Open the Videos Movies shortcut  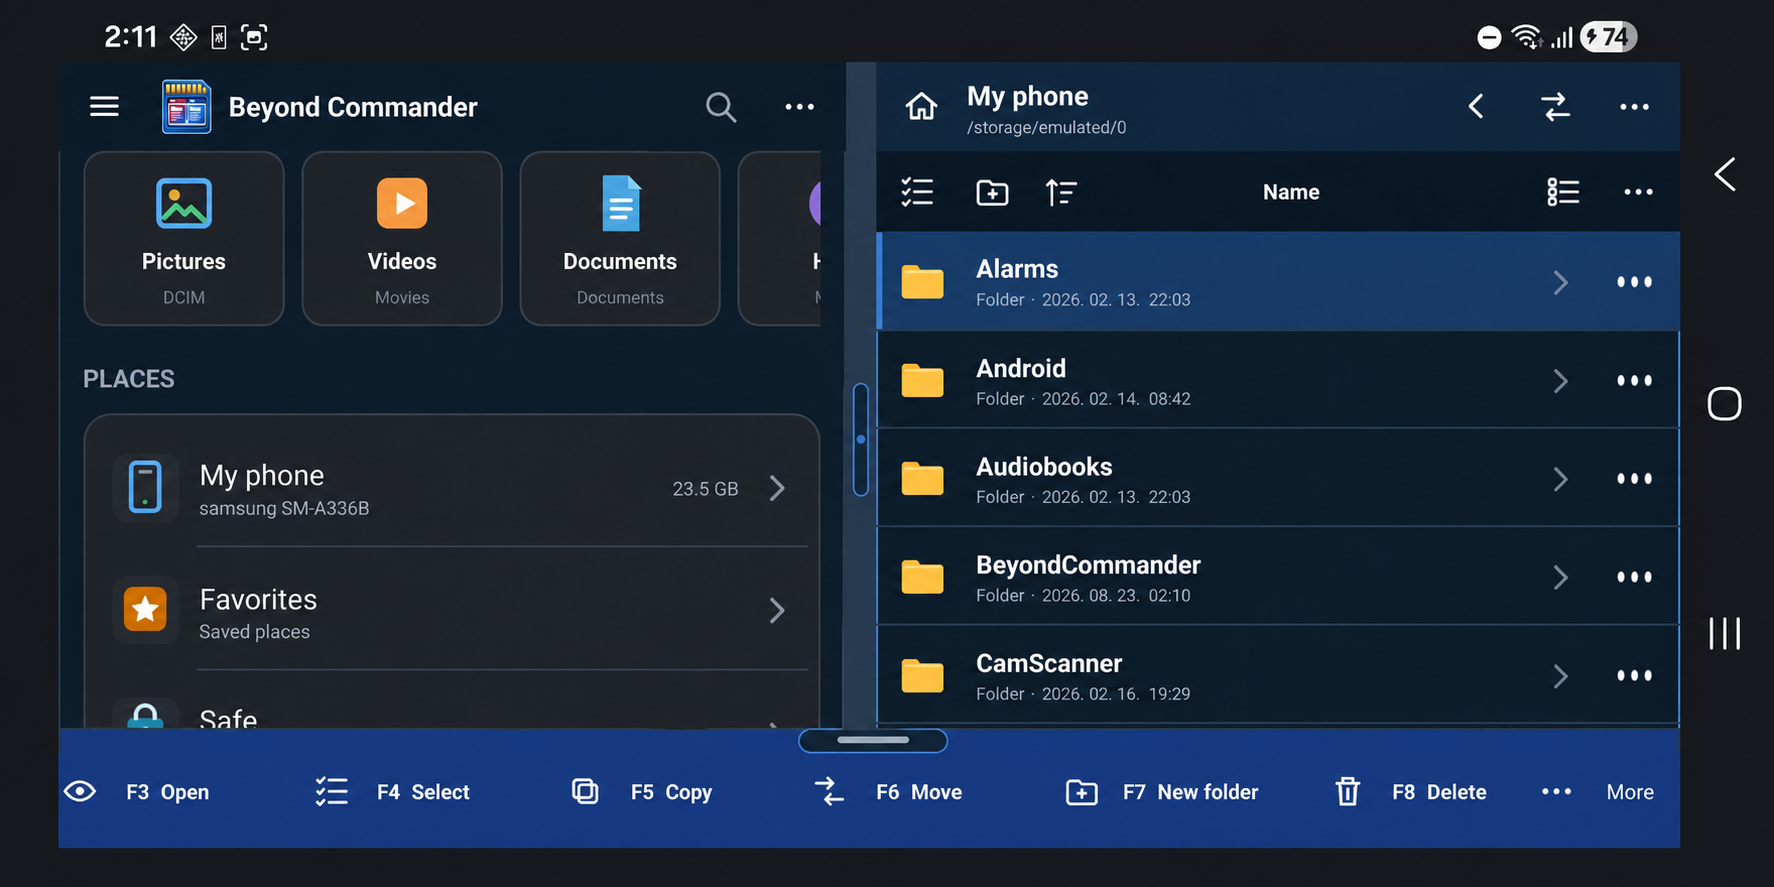tap(402, 239)
